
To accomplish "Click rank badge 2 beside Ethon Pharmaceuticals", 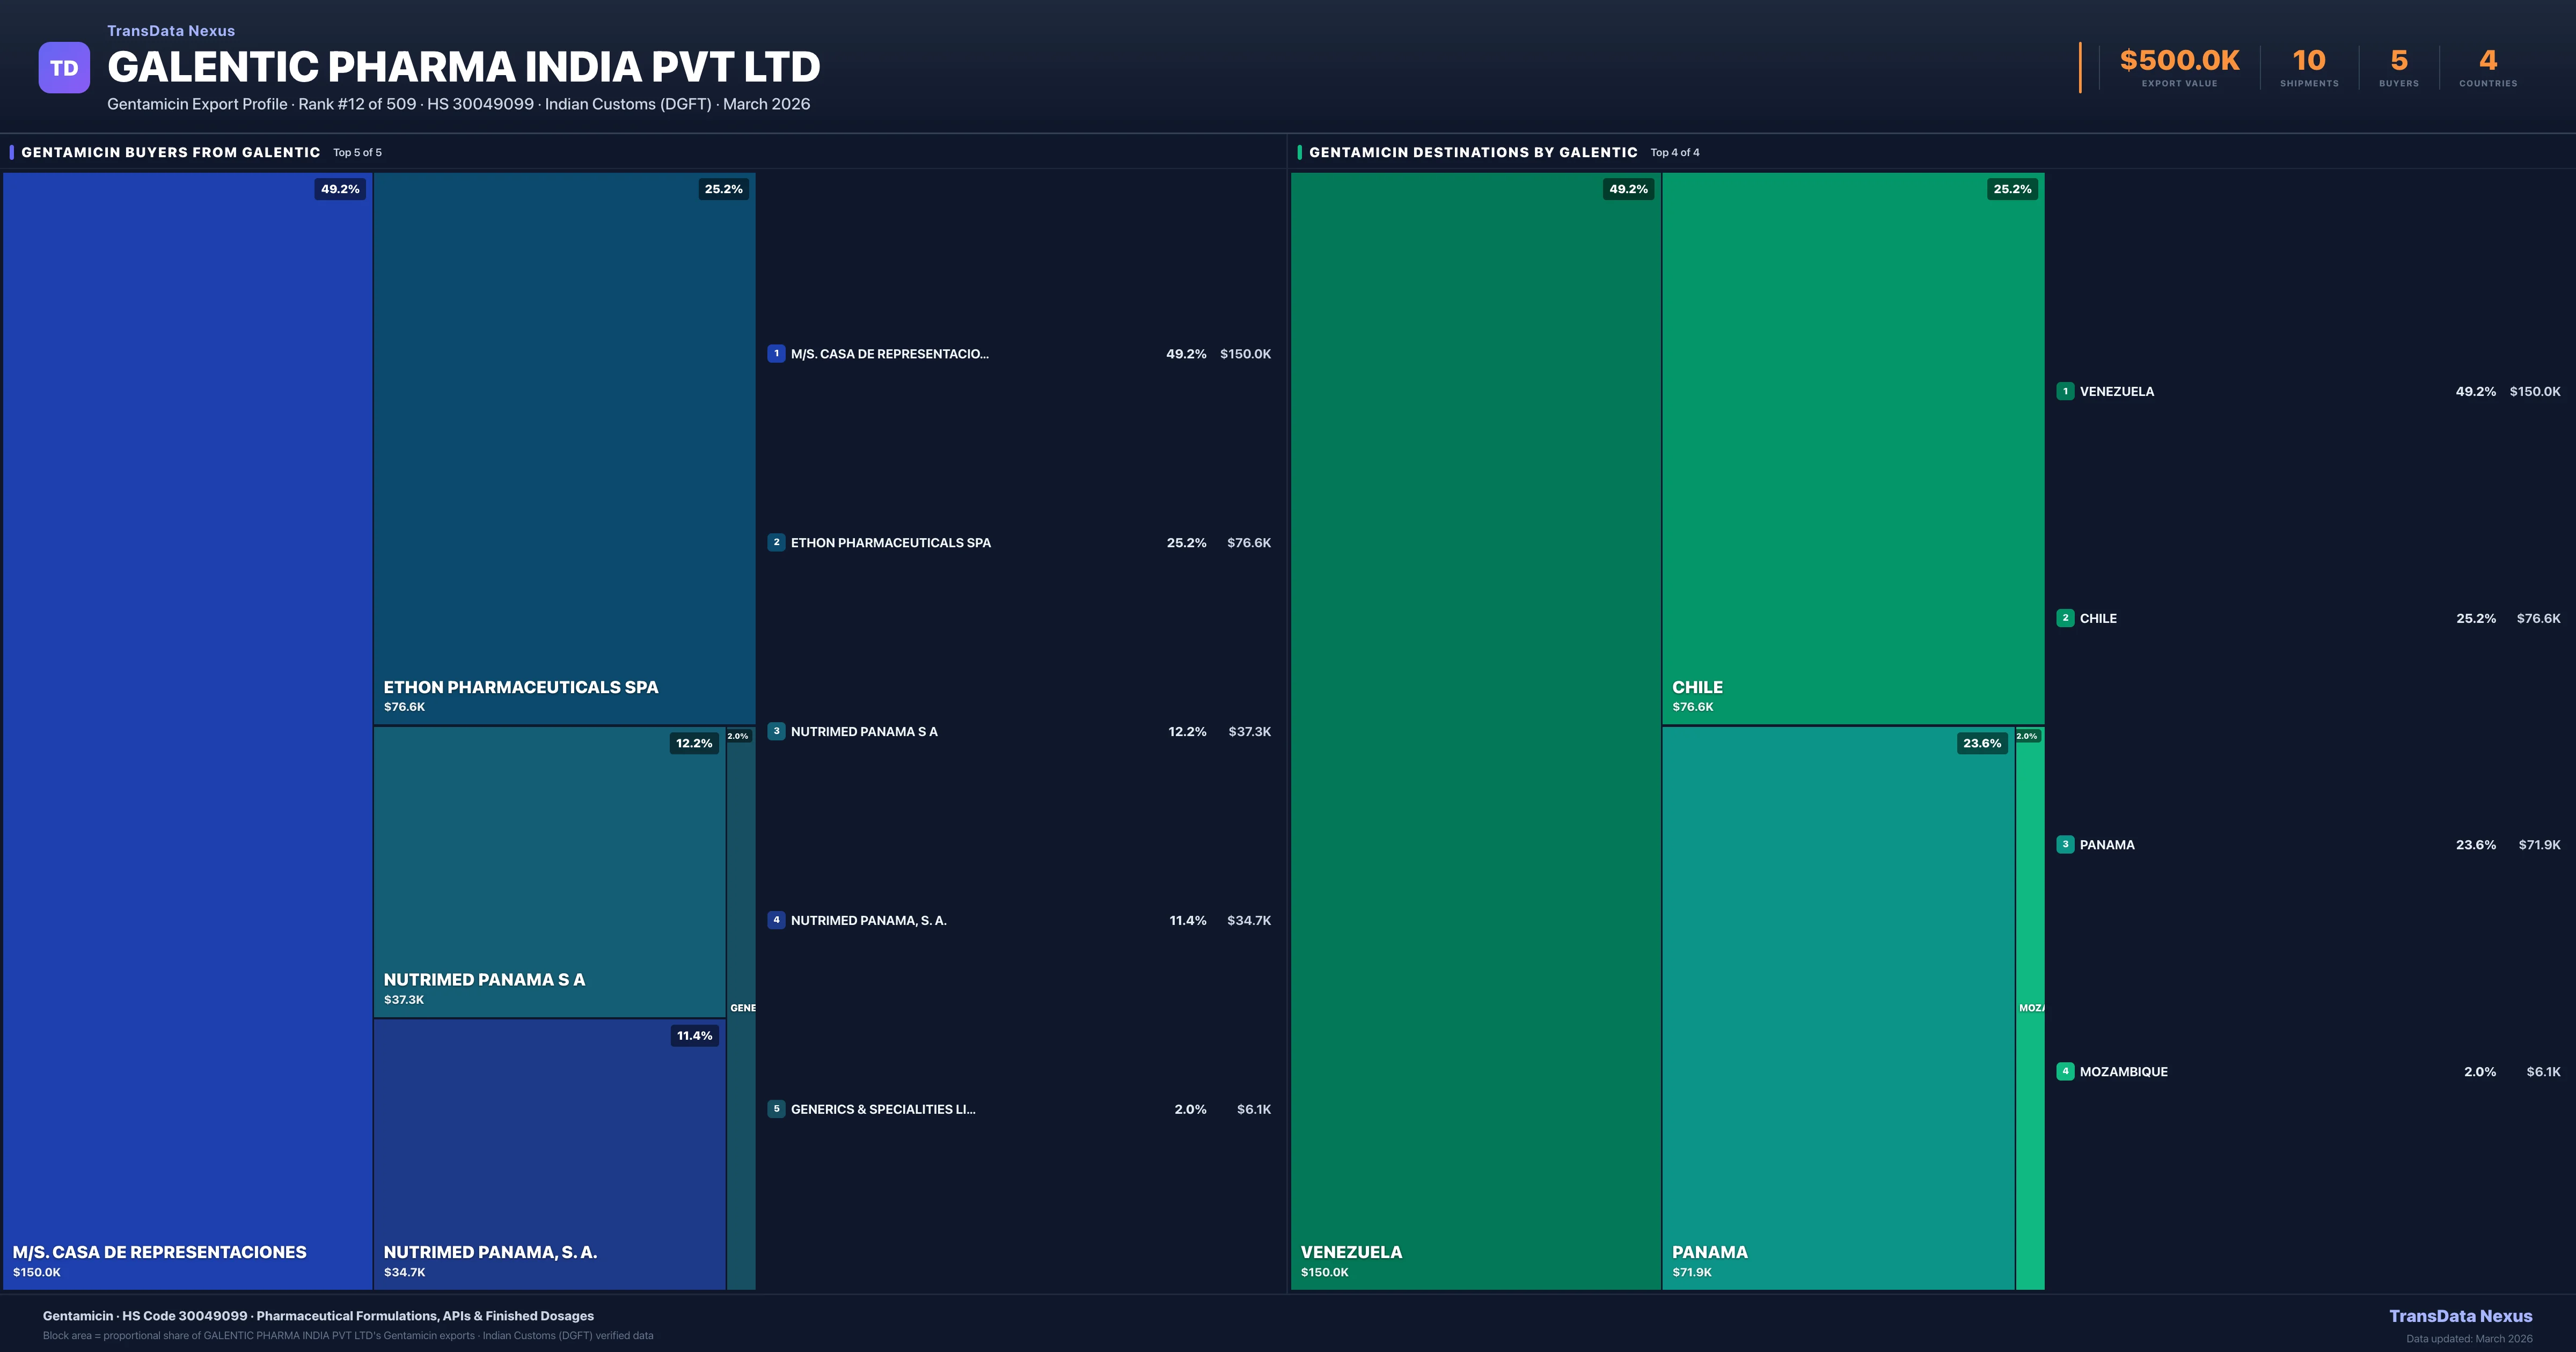I will pyautogui.click(x=776, y=542).
